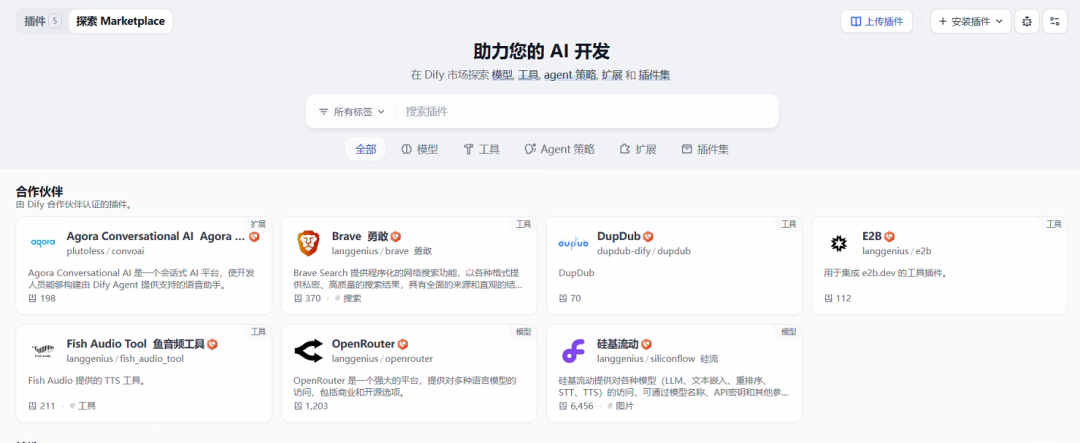This screenshot has height=443, width=1080.
Task: Click the DupDub logo icon
Action: click(573, 243)
